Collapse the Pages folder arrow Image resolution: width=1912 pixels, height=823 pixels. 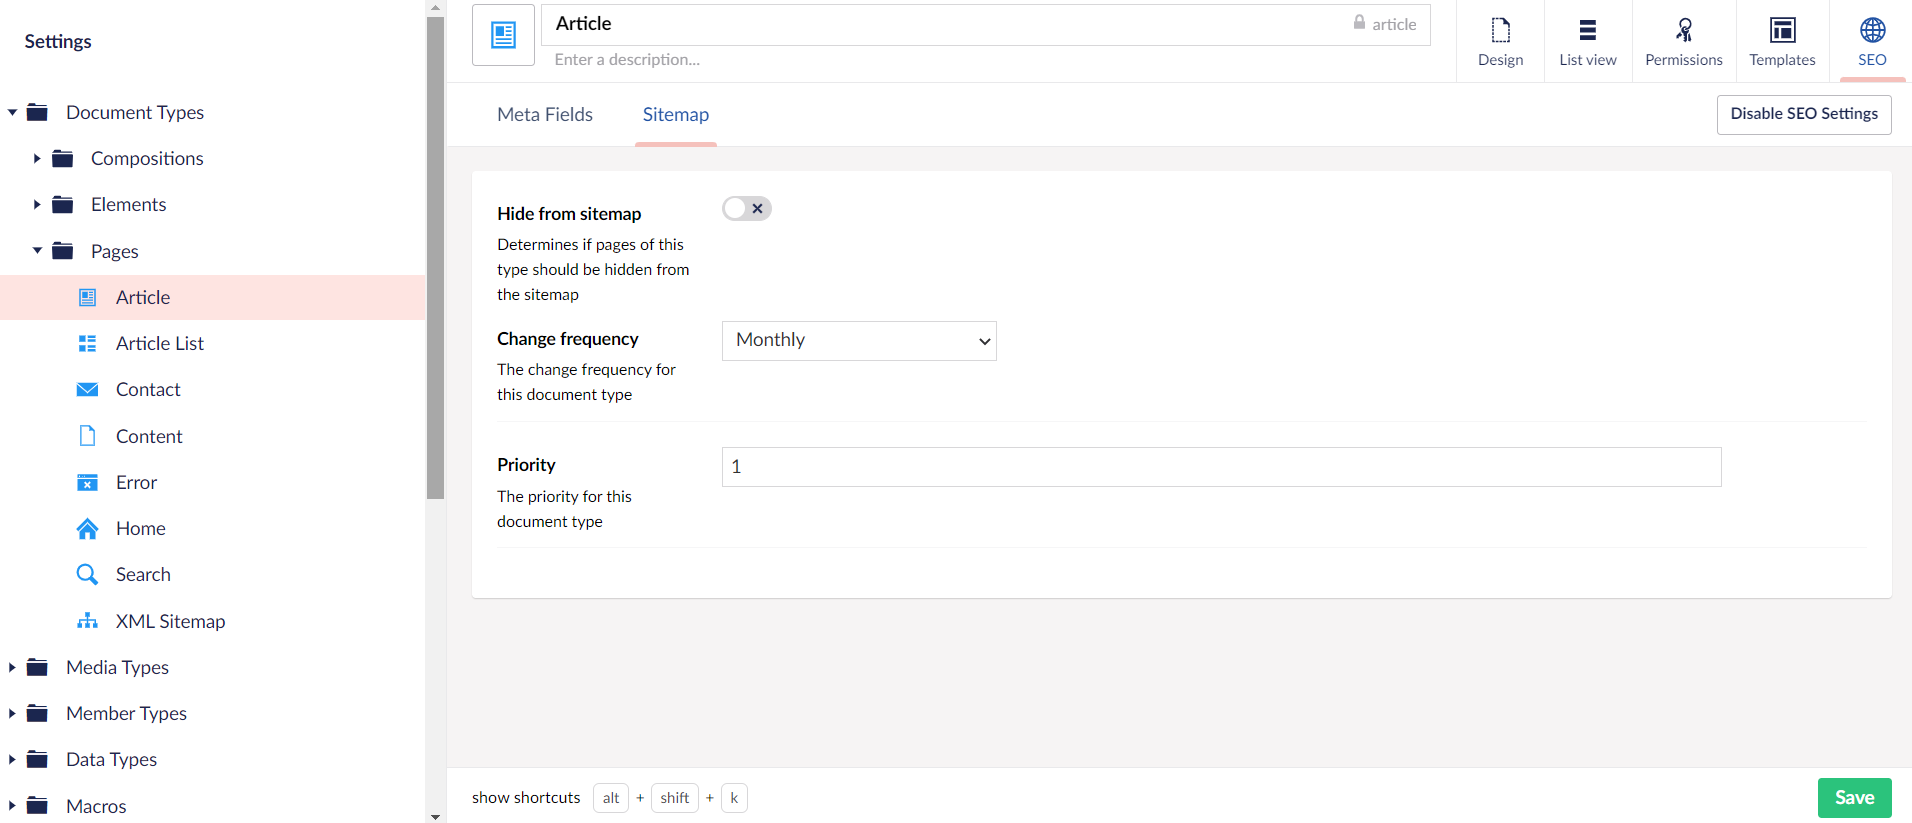pyautogui.click(x=37, y=251)
